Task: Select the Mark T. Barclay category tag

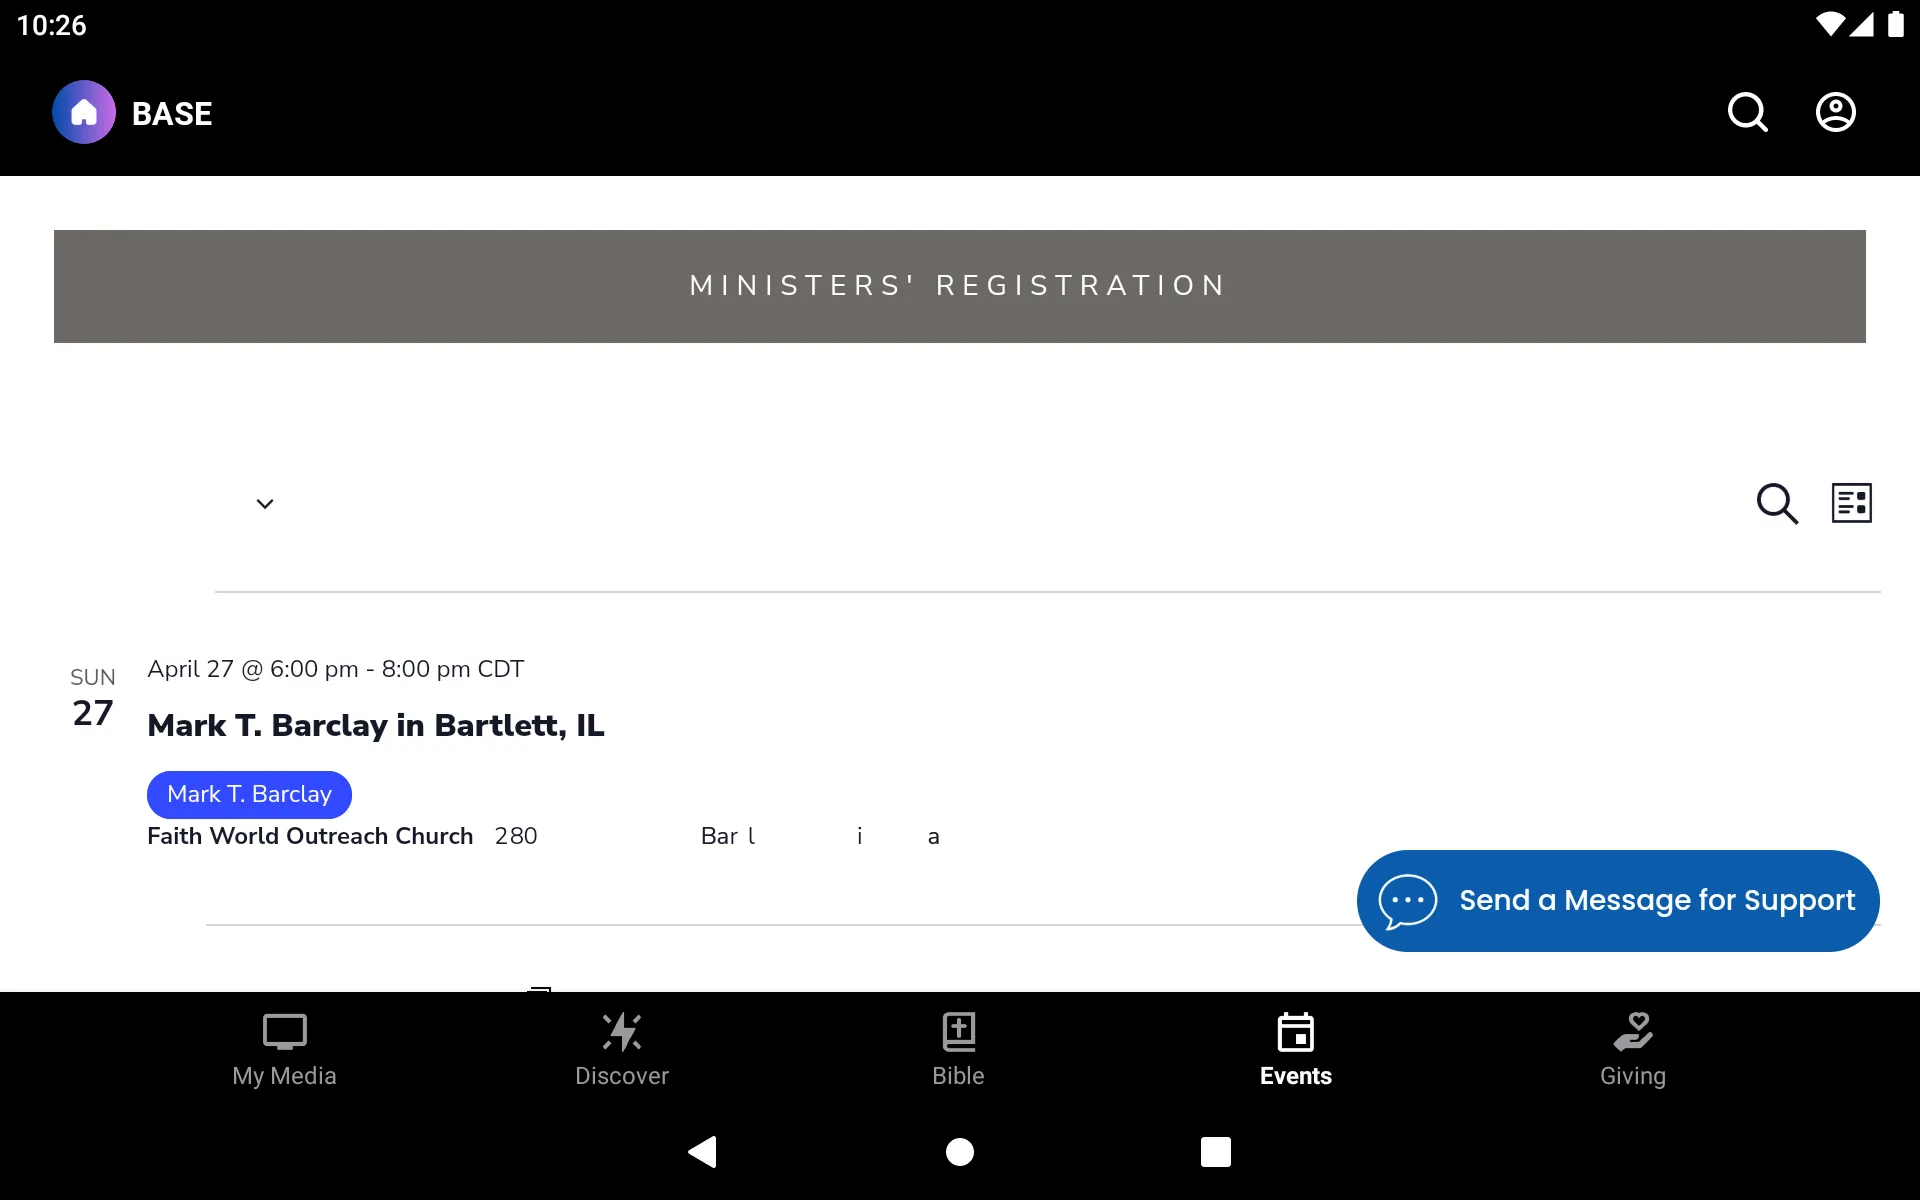Action: 249,794
